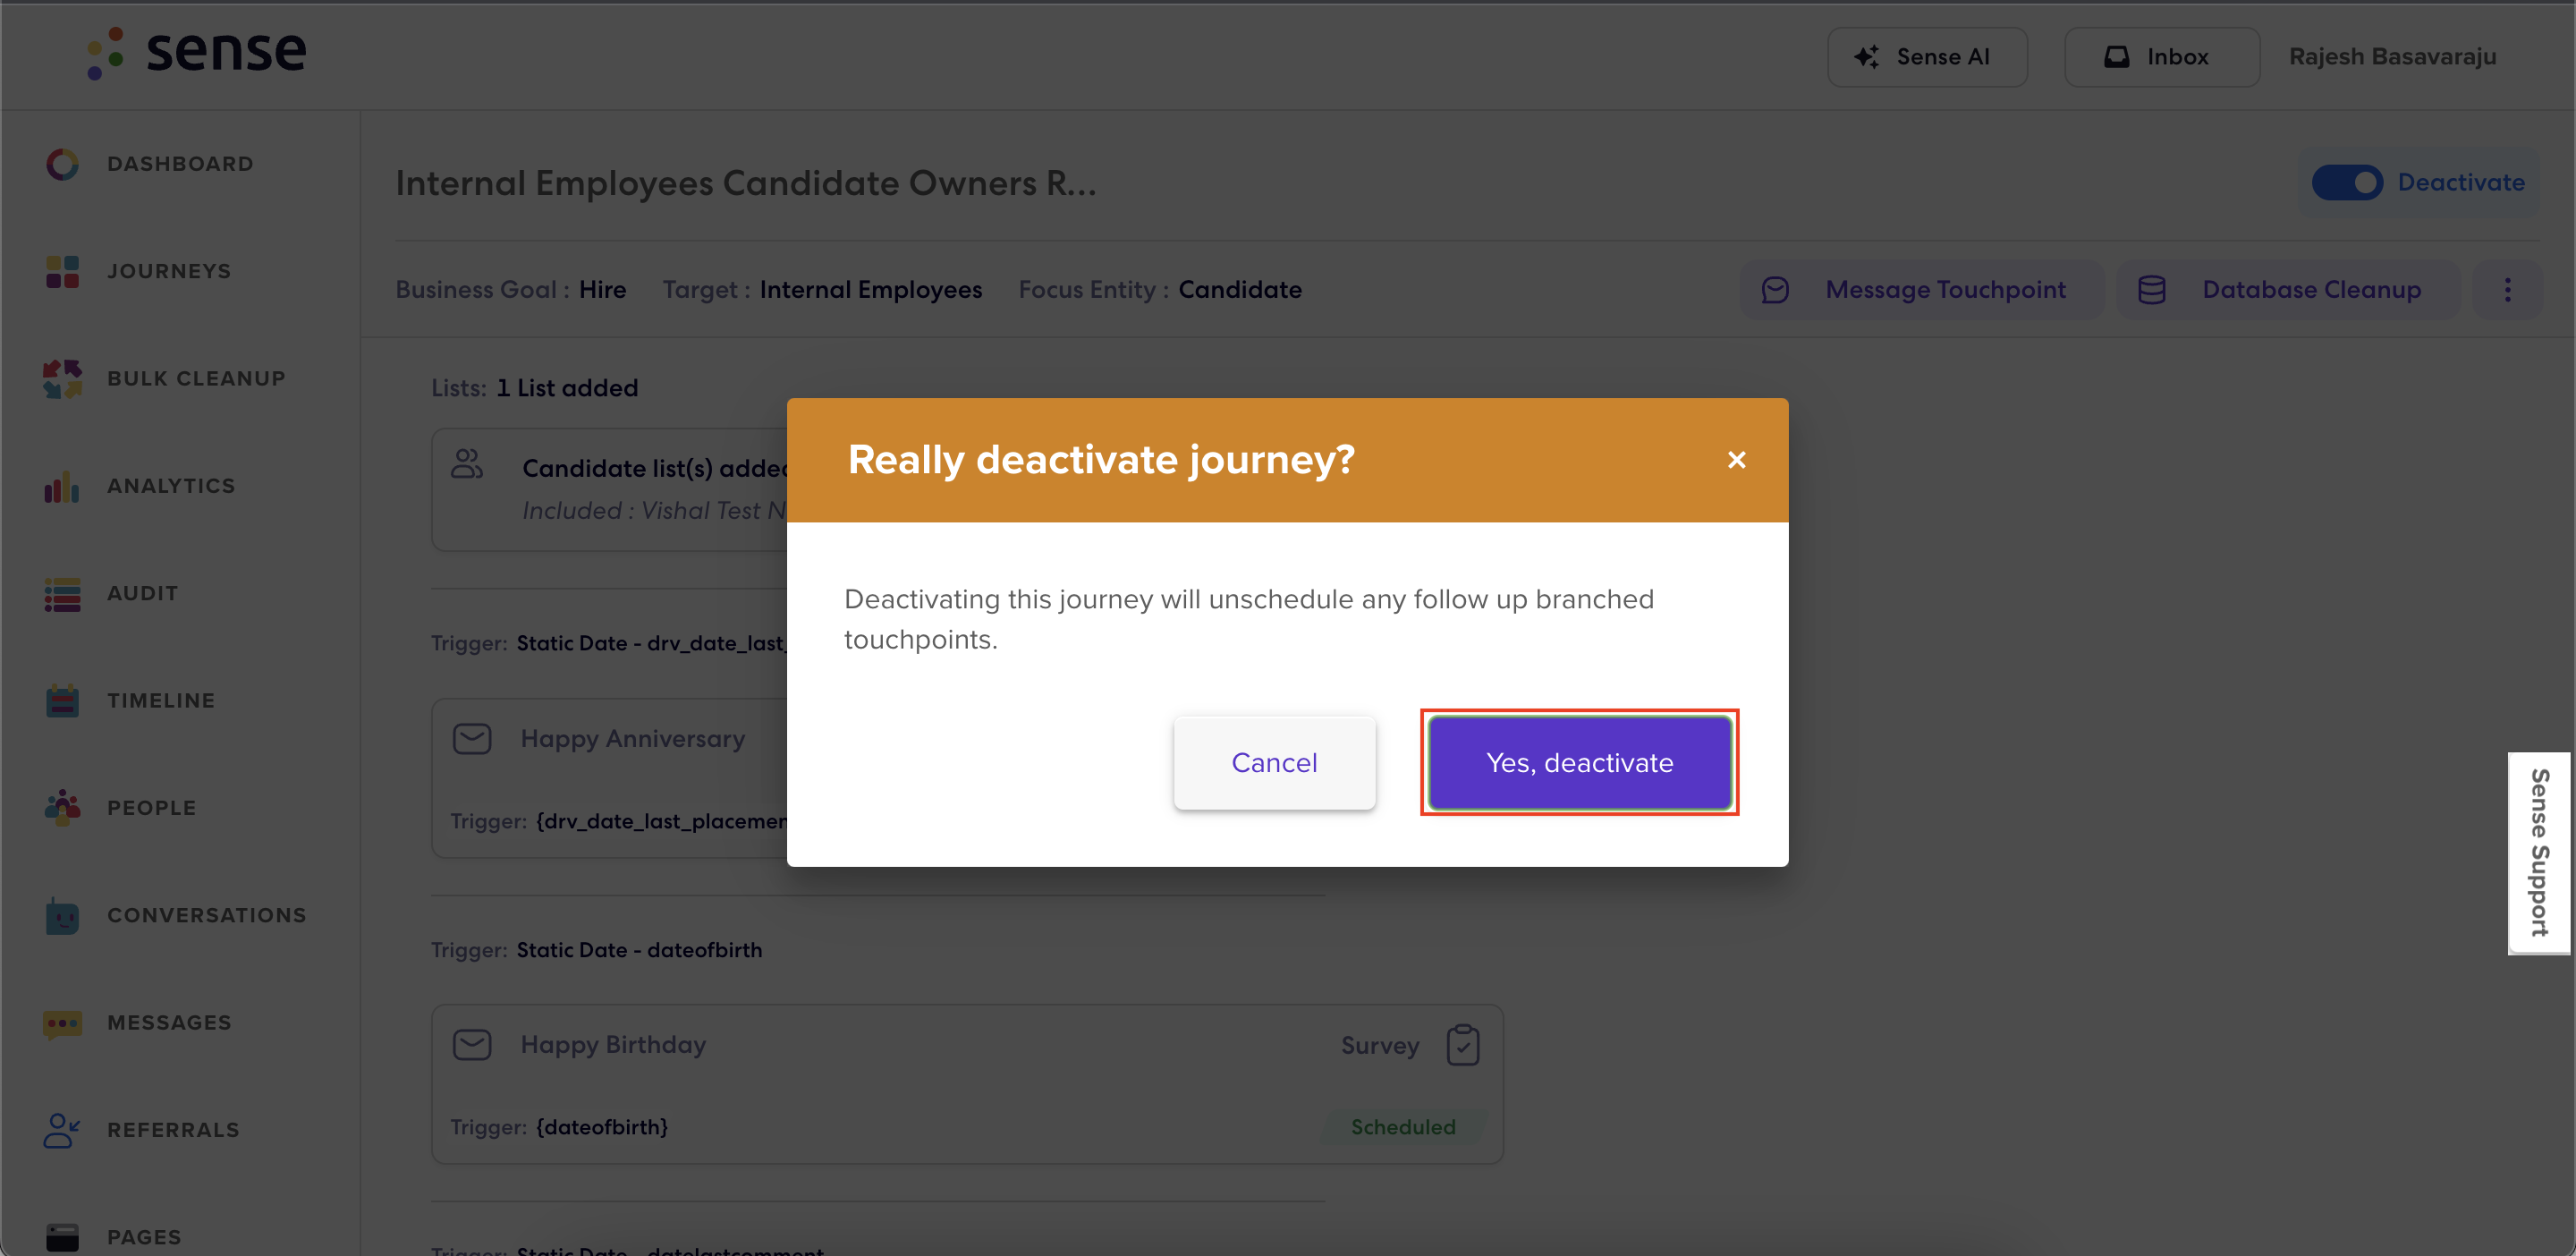Image resolution: width=2576 pixels, height=1256 pixels.
Task: Go to ANALYTICS menu item
Action: pos(171,486)
